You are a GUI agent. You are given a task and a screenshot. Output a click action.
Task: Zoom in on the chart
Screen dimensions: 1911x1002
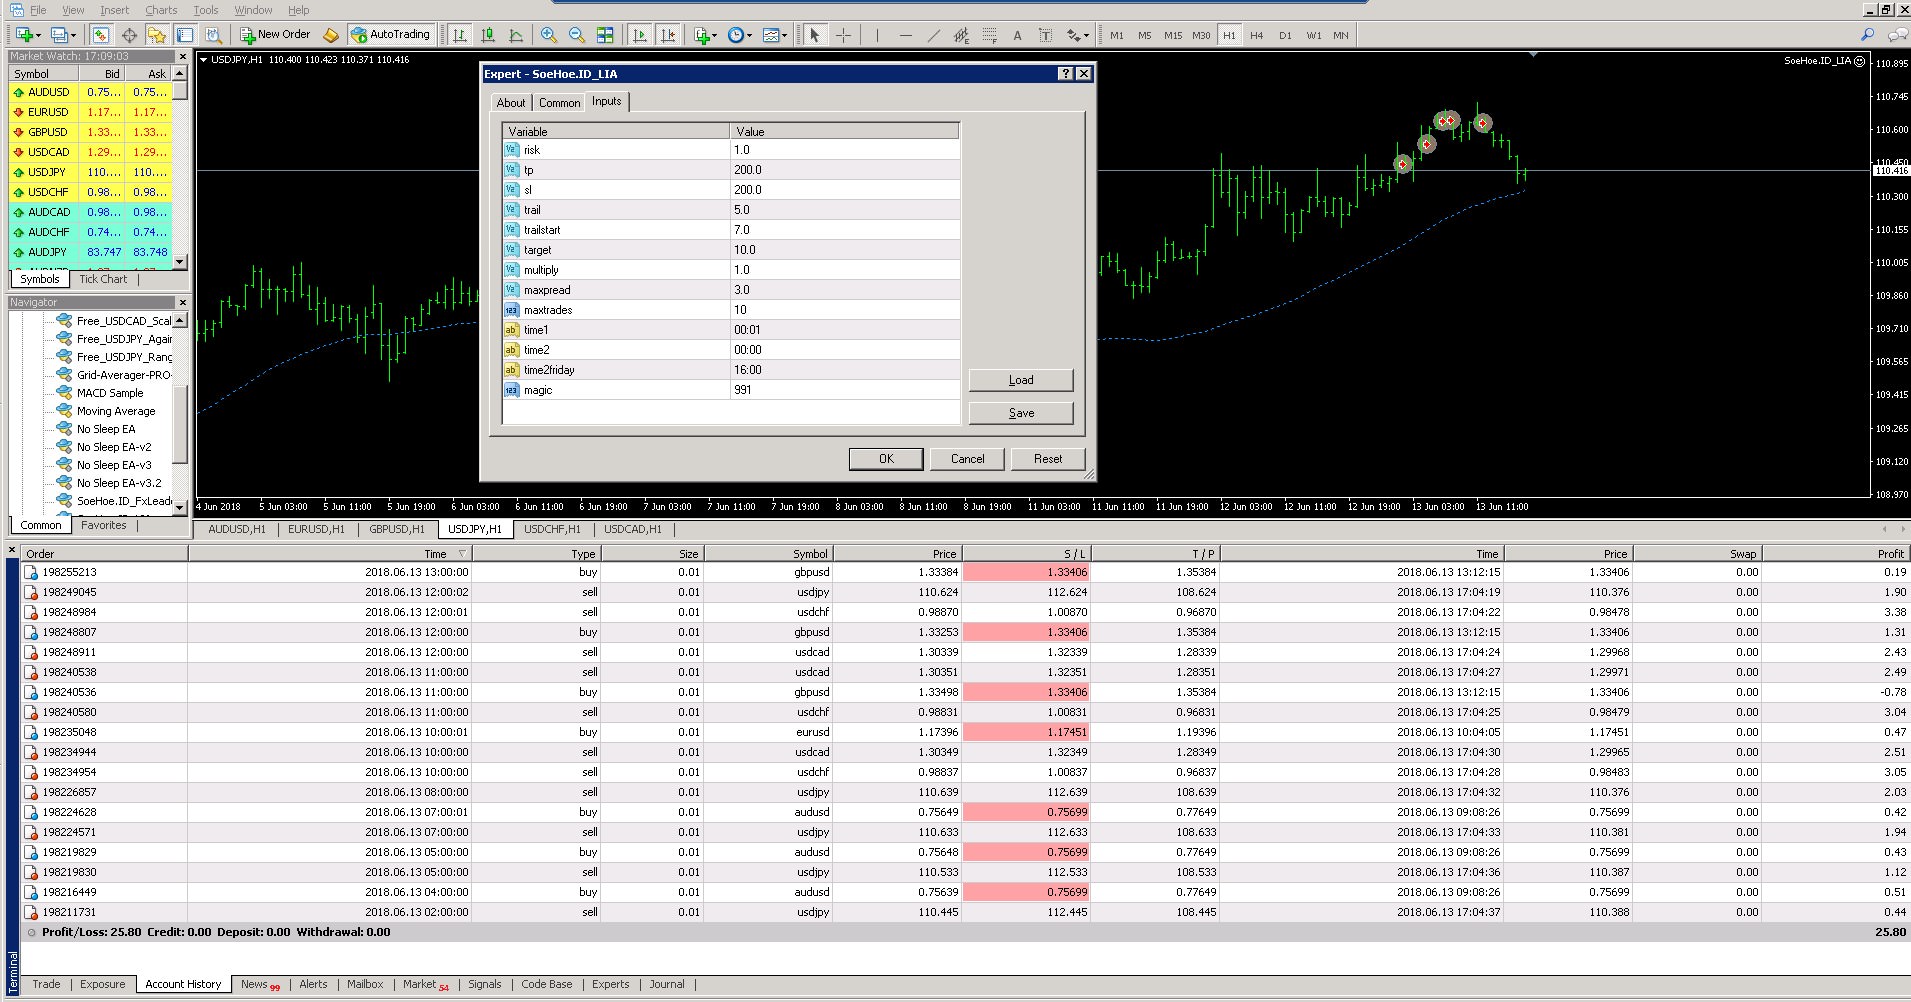click(x=549, y=35)
